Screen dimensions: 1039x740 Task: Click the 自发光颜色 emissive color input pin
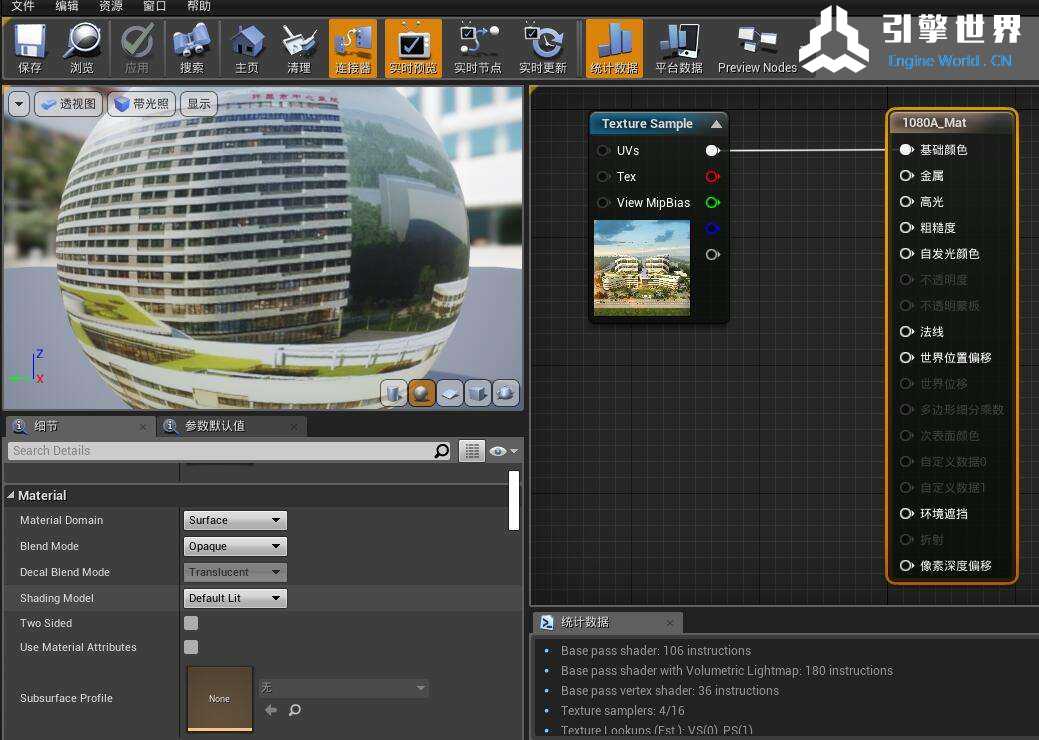906,254
